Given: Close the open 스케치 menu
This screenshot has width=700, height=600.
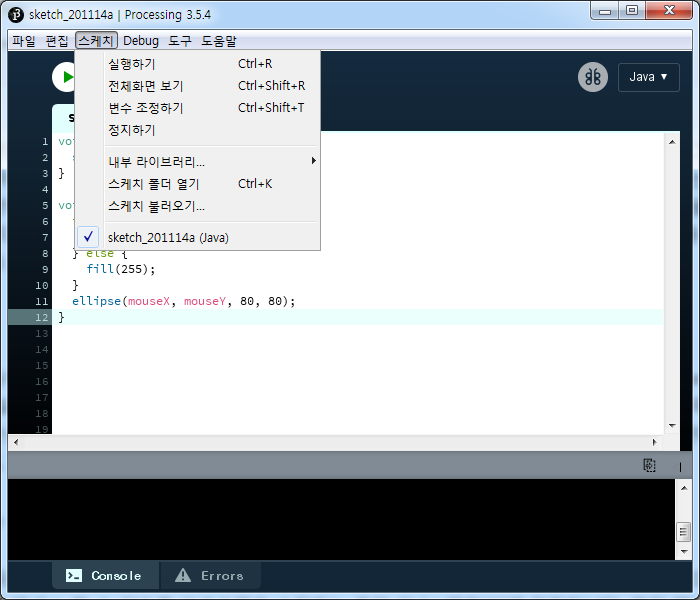Looking at the screenshot, I should (x=96, y=41).
